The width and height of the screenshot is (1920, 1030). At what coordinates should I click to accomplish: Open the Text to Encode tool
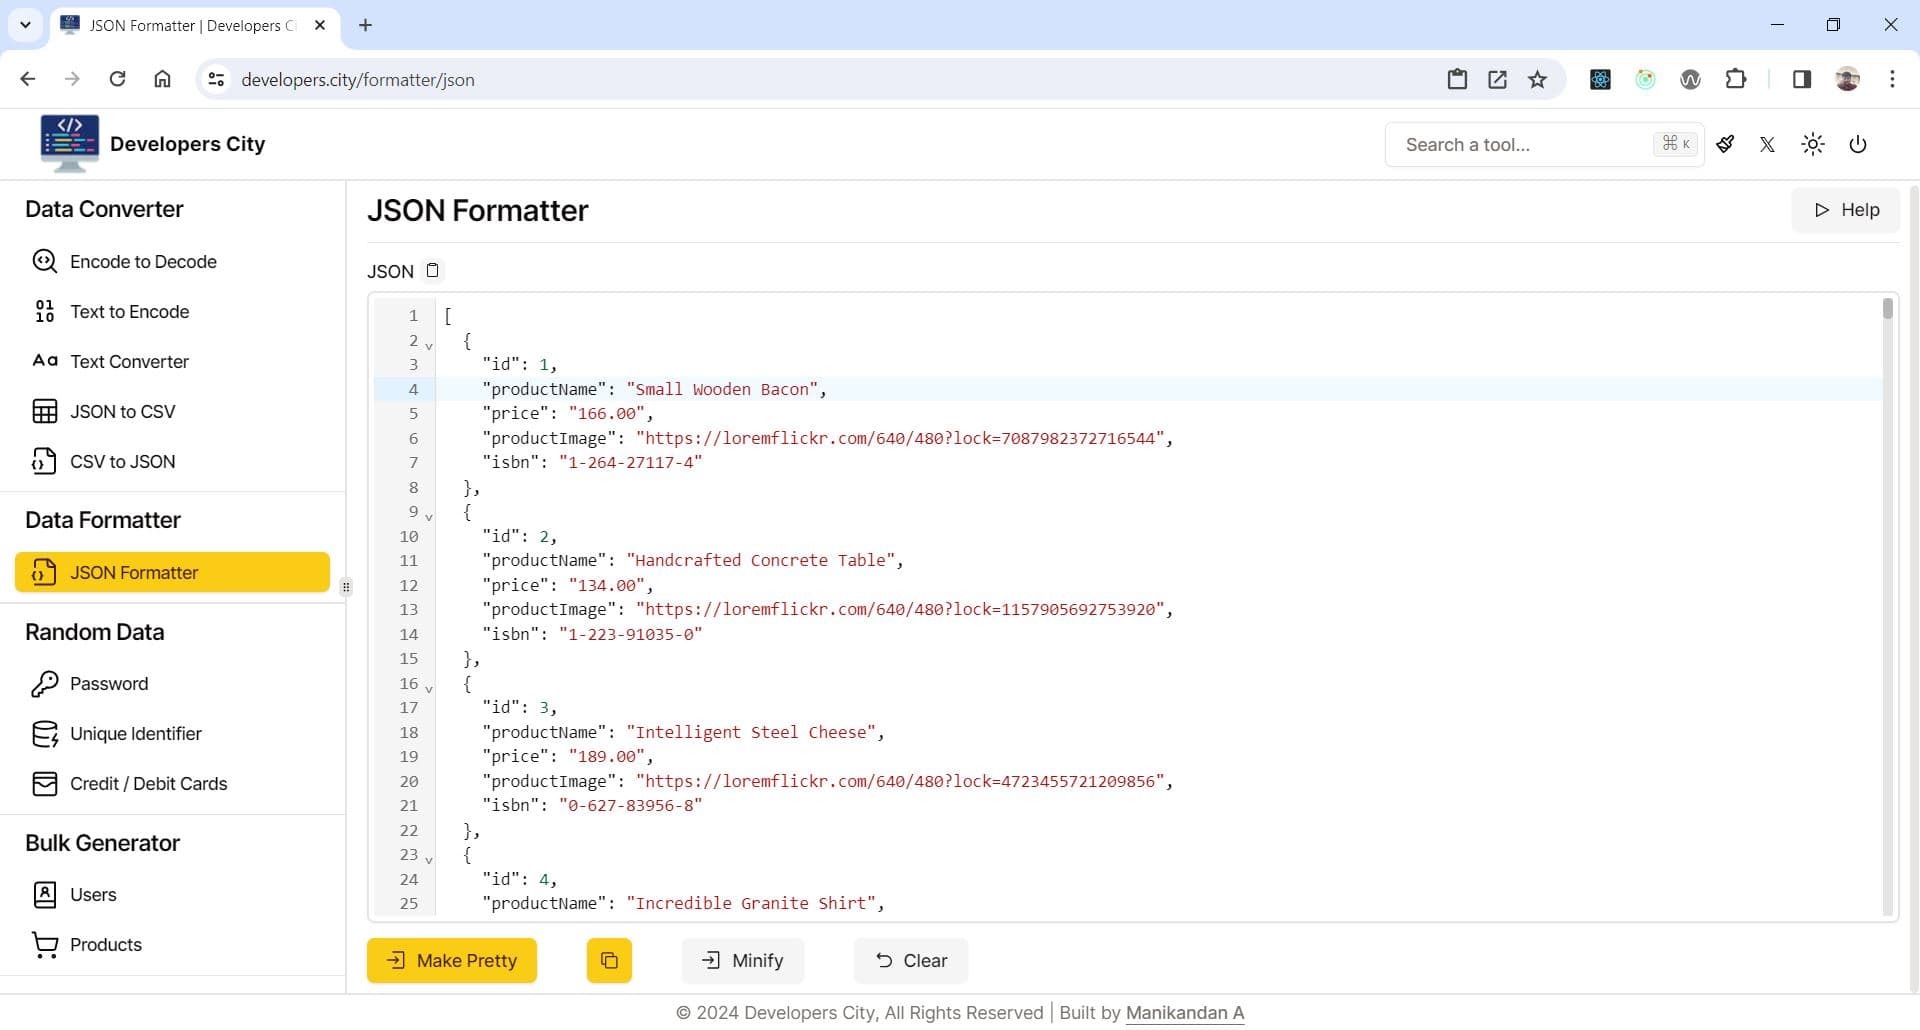point(130,311)
